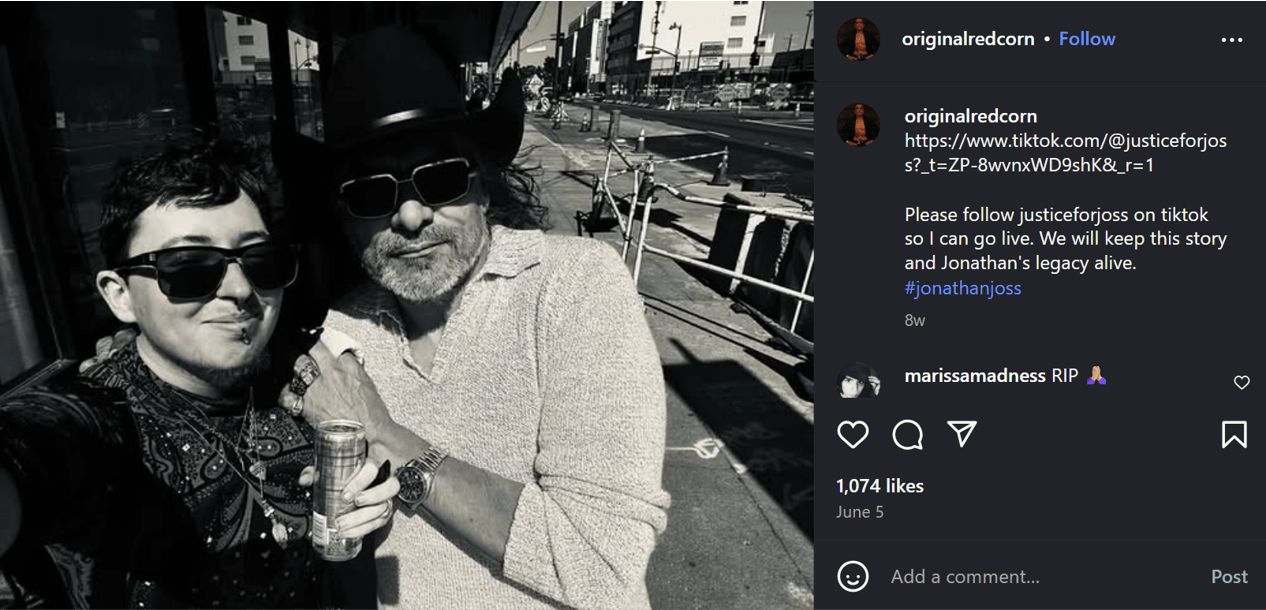Open the TikTok justiceforjoss link
Viewport: 1266px width, 610px height.
tap(1065, 153)
